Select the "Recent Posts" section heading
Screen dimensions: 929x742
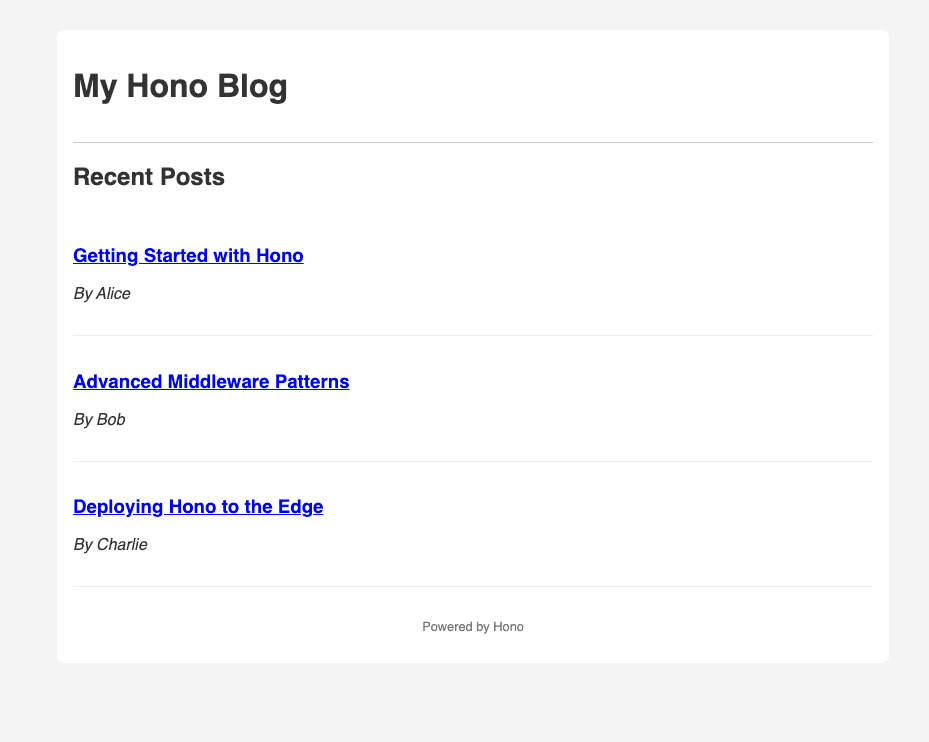tap(149, 177)
